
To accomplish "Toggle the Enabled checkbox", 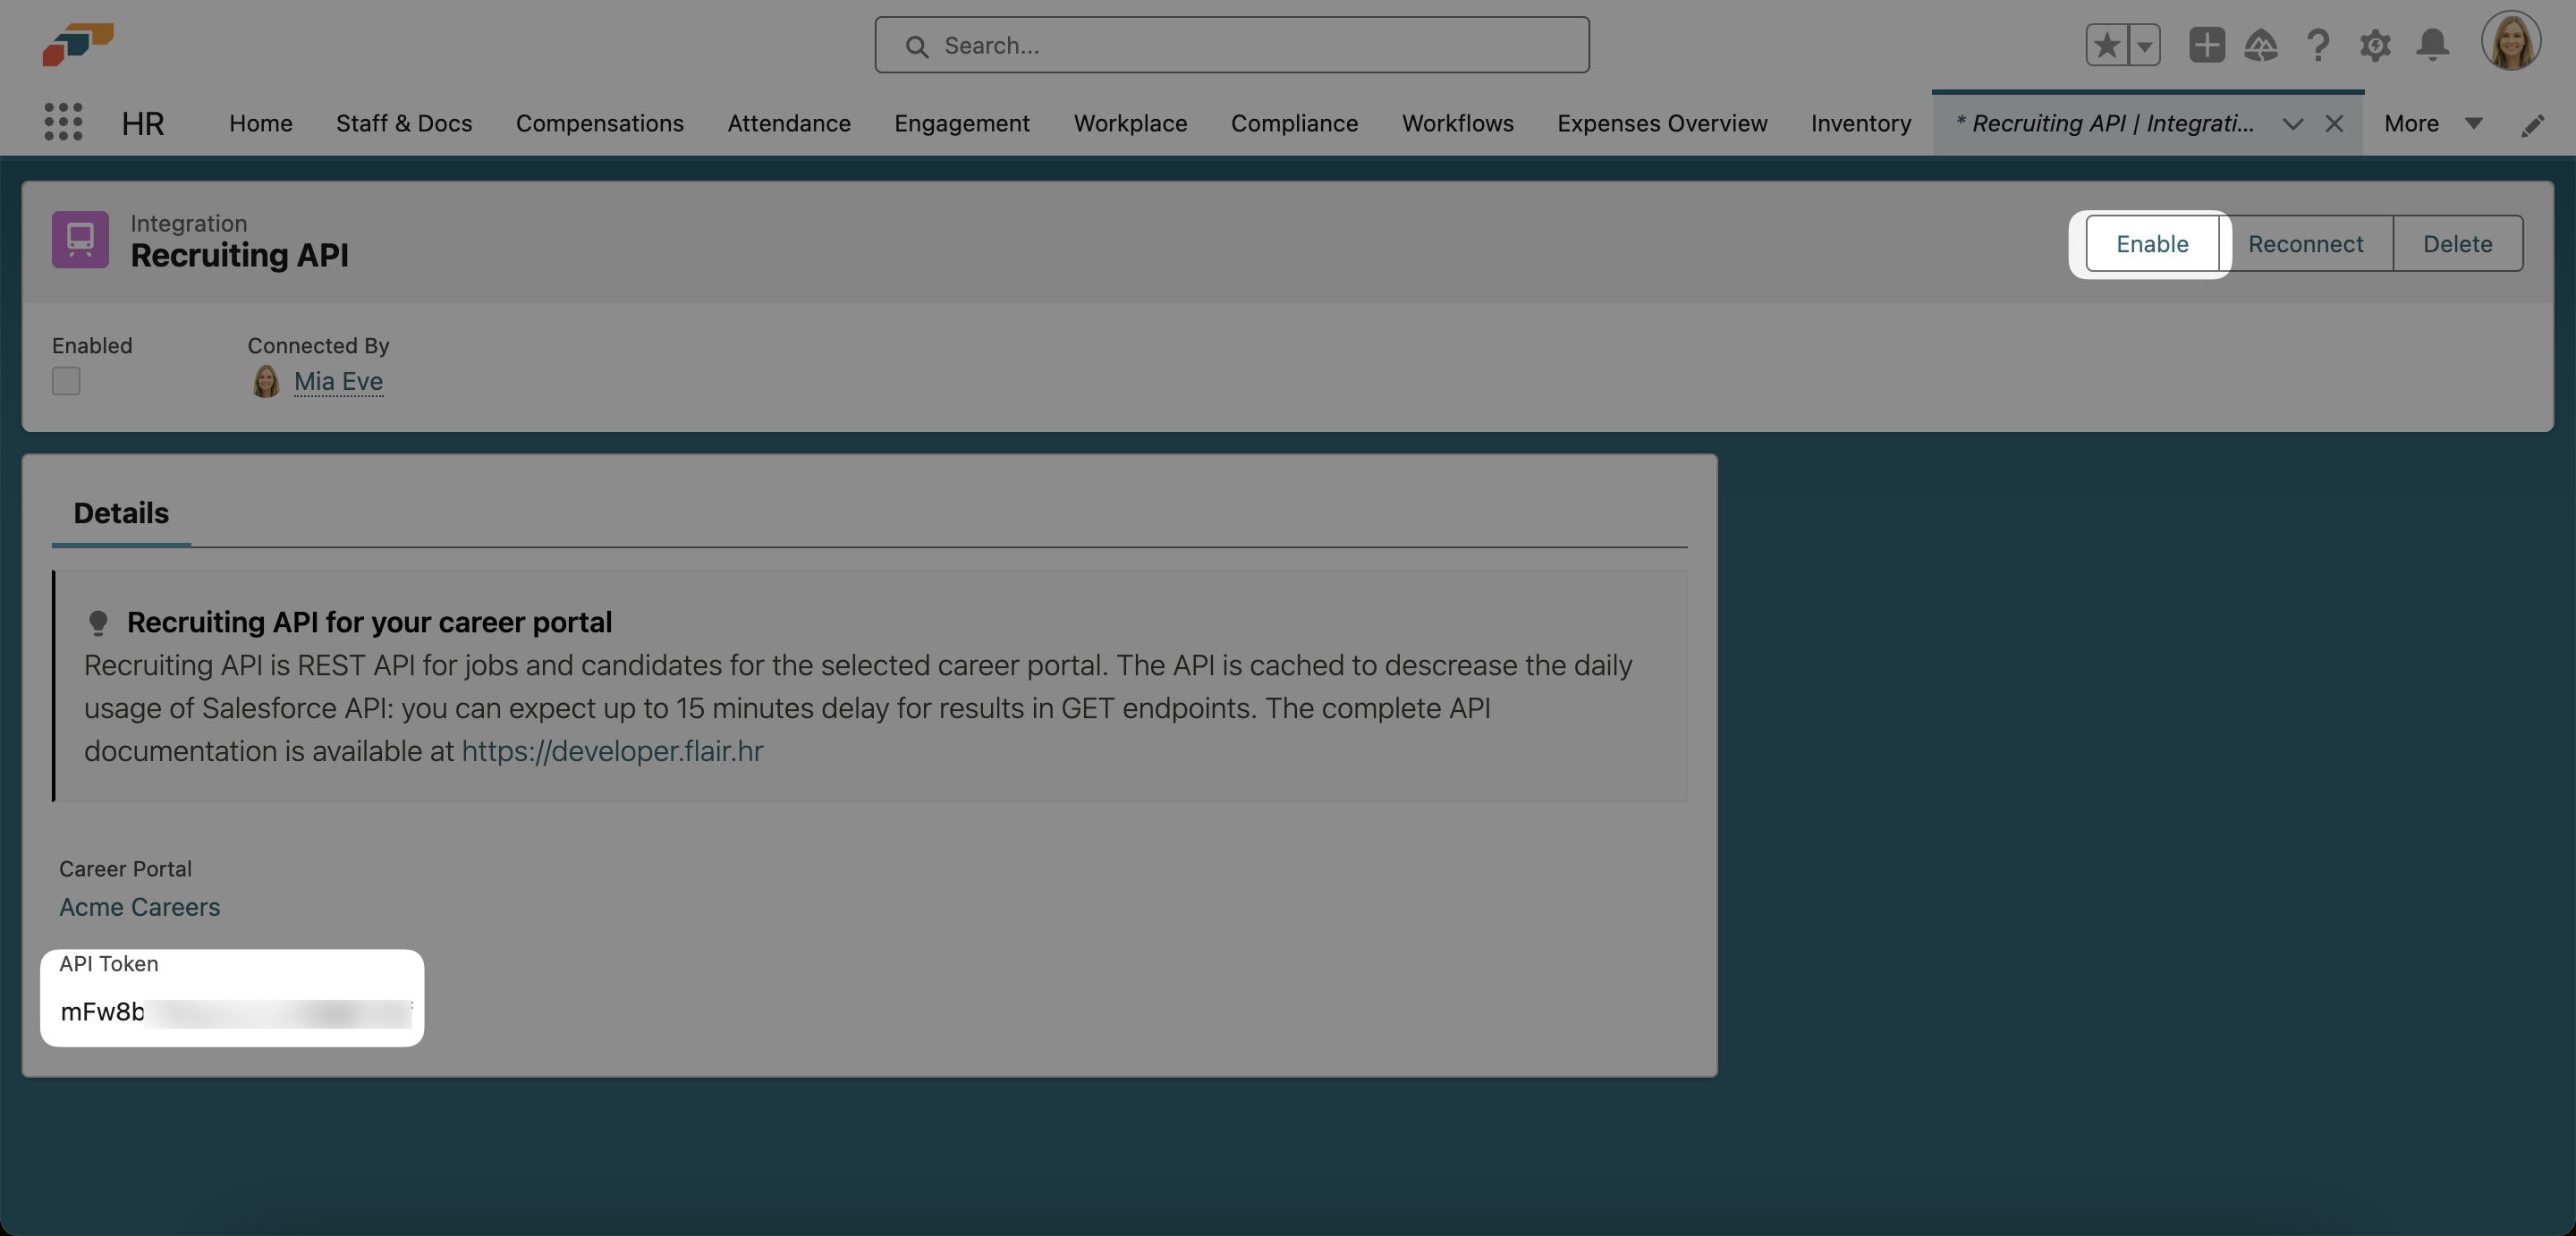I will pyautogui.click(x=66, y=381).
